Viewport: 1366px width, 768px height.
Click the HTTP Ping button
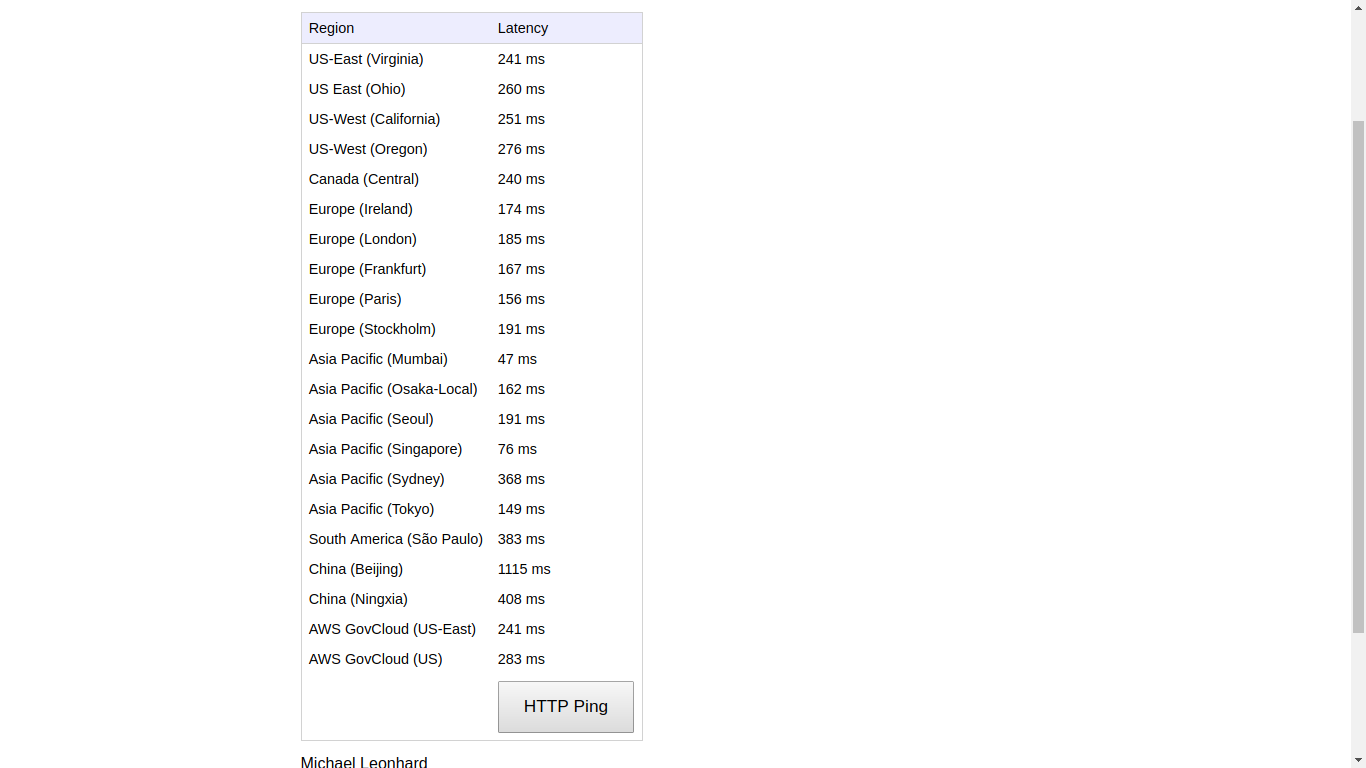pos(565,707)
